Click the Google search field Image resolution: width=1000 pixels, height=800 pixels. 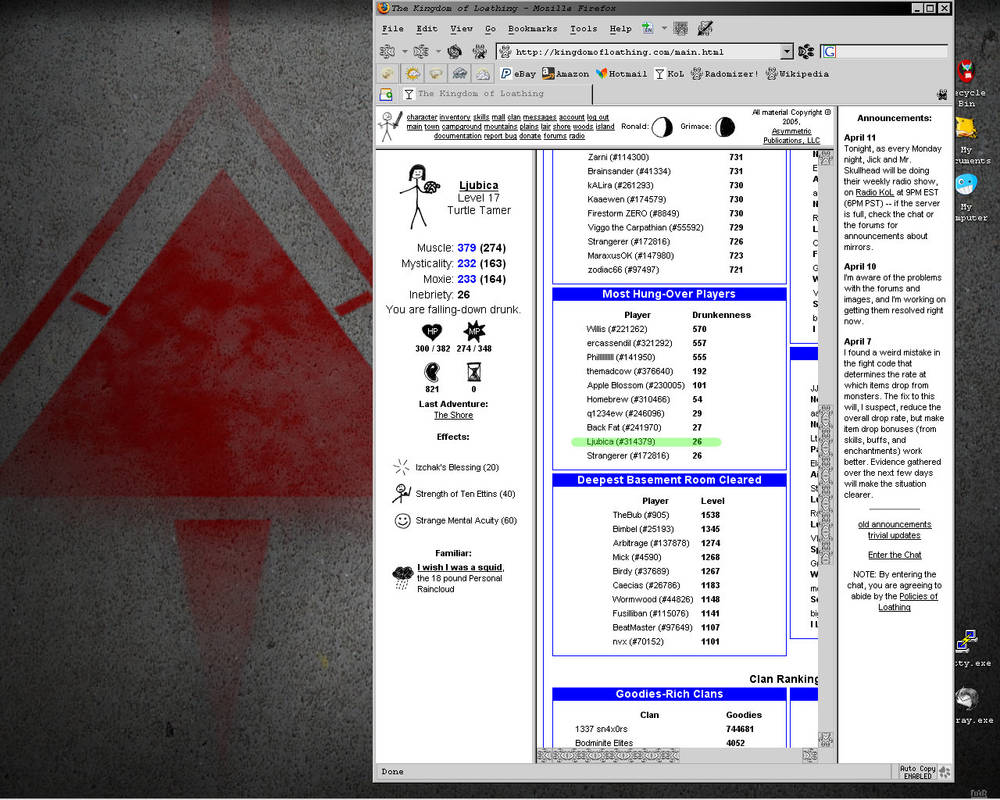tap(884, 52)
